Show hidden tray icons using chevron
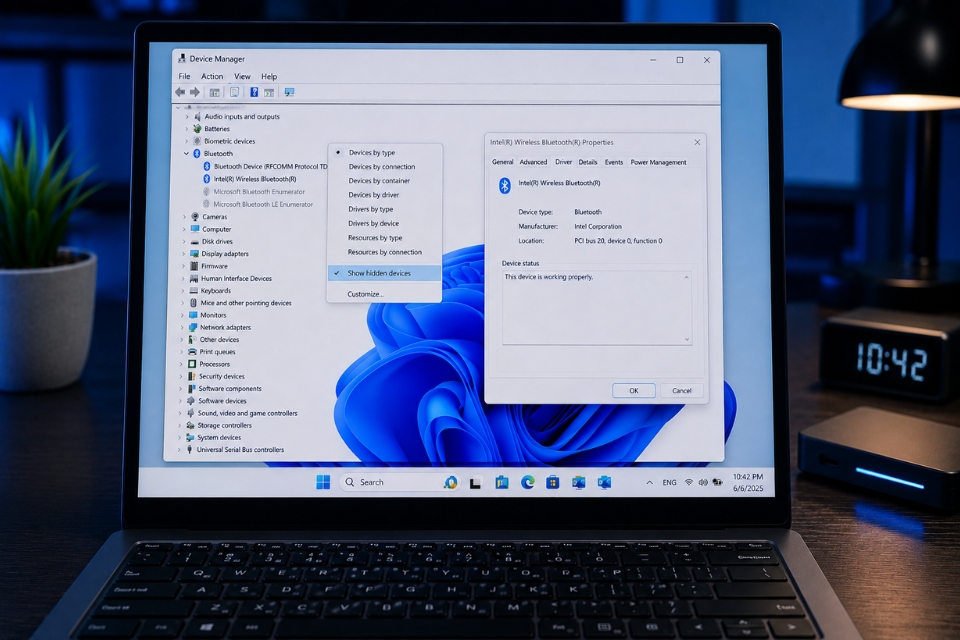The image size is (960, 640). click(650, 483)
